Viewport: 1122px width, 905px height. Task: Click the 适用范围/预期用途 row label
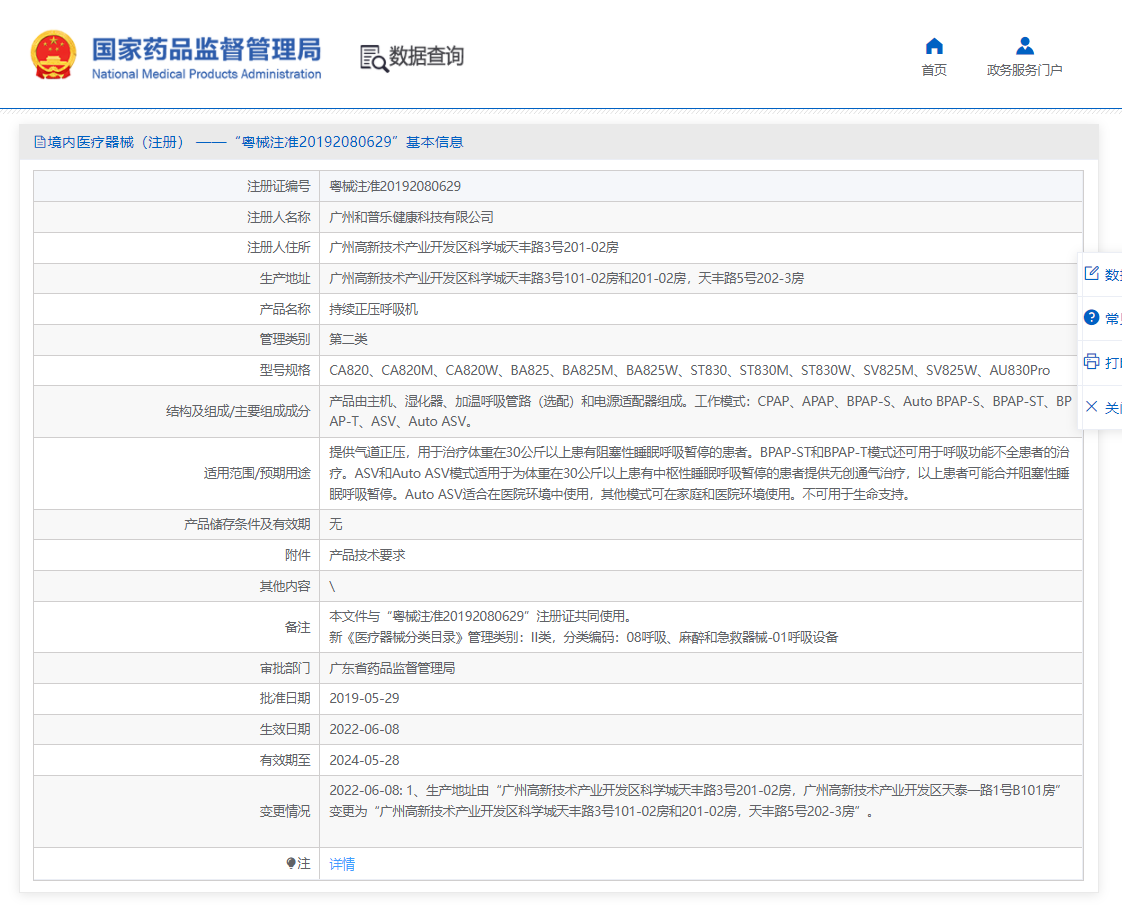click(257, 474)
